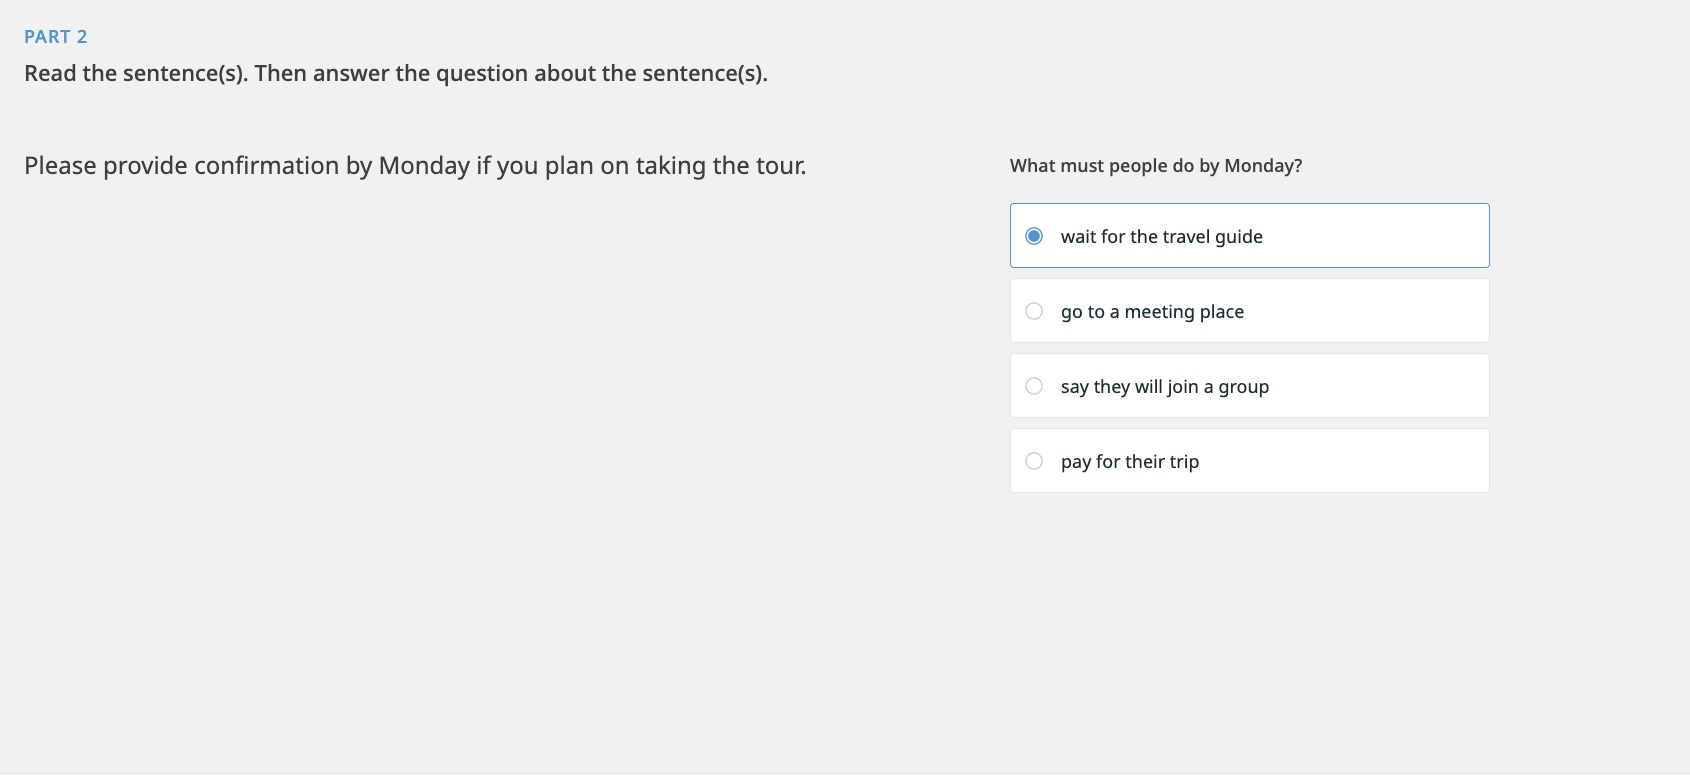Click the last answer card

[x=1249, y=461]
